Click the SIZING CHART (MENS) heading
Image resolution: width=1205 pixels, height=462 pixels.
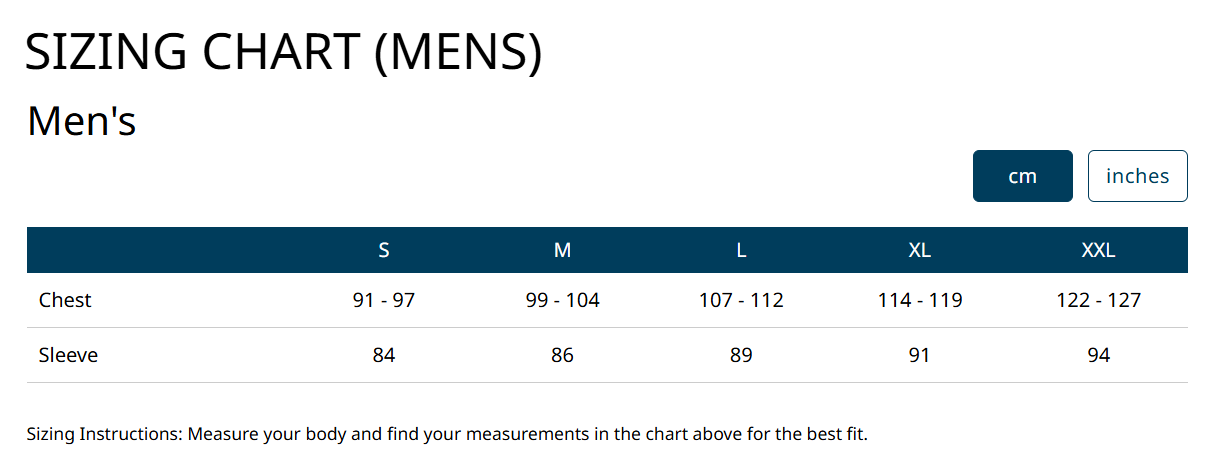[284, 53]
